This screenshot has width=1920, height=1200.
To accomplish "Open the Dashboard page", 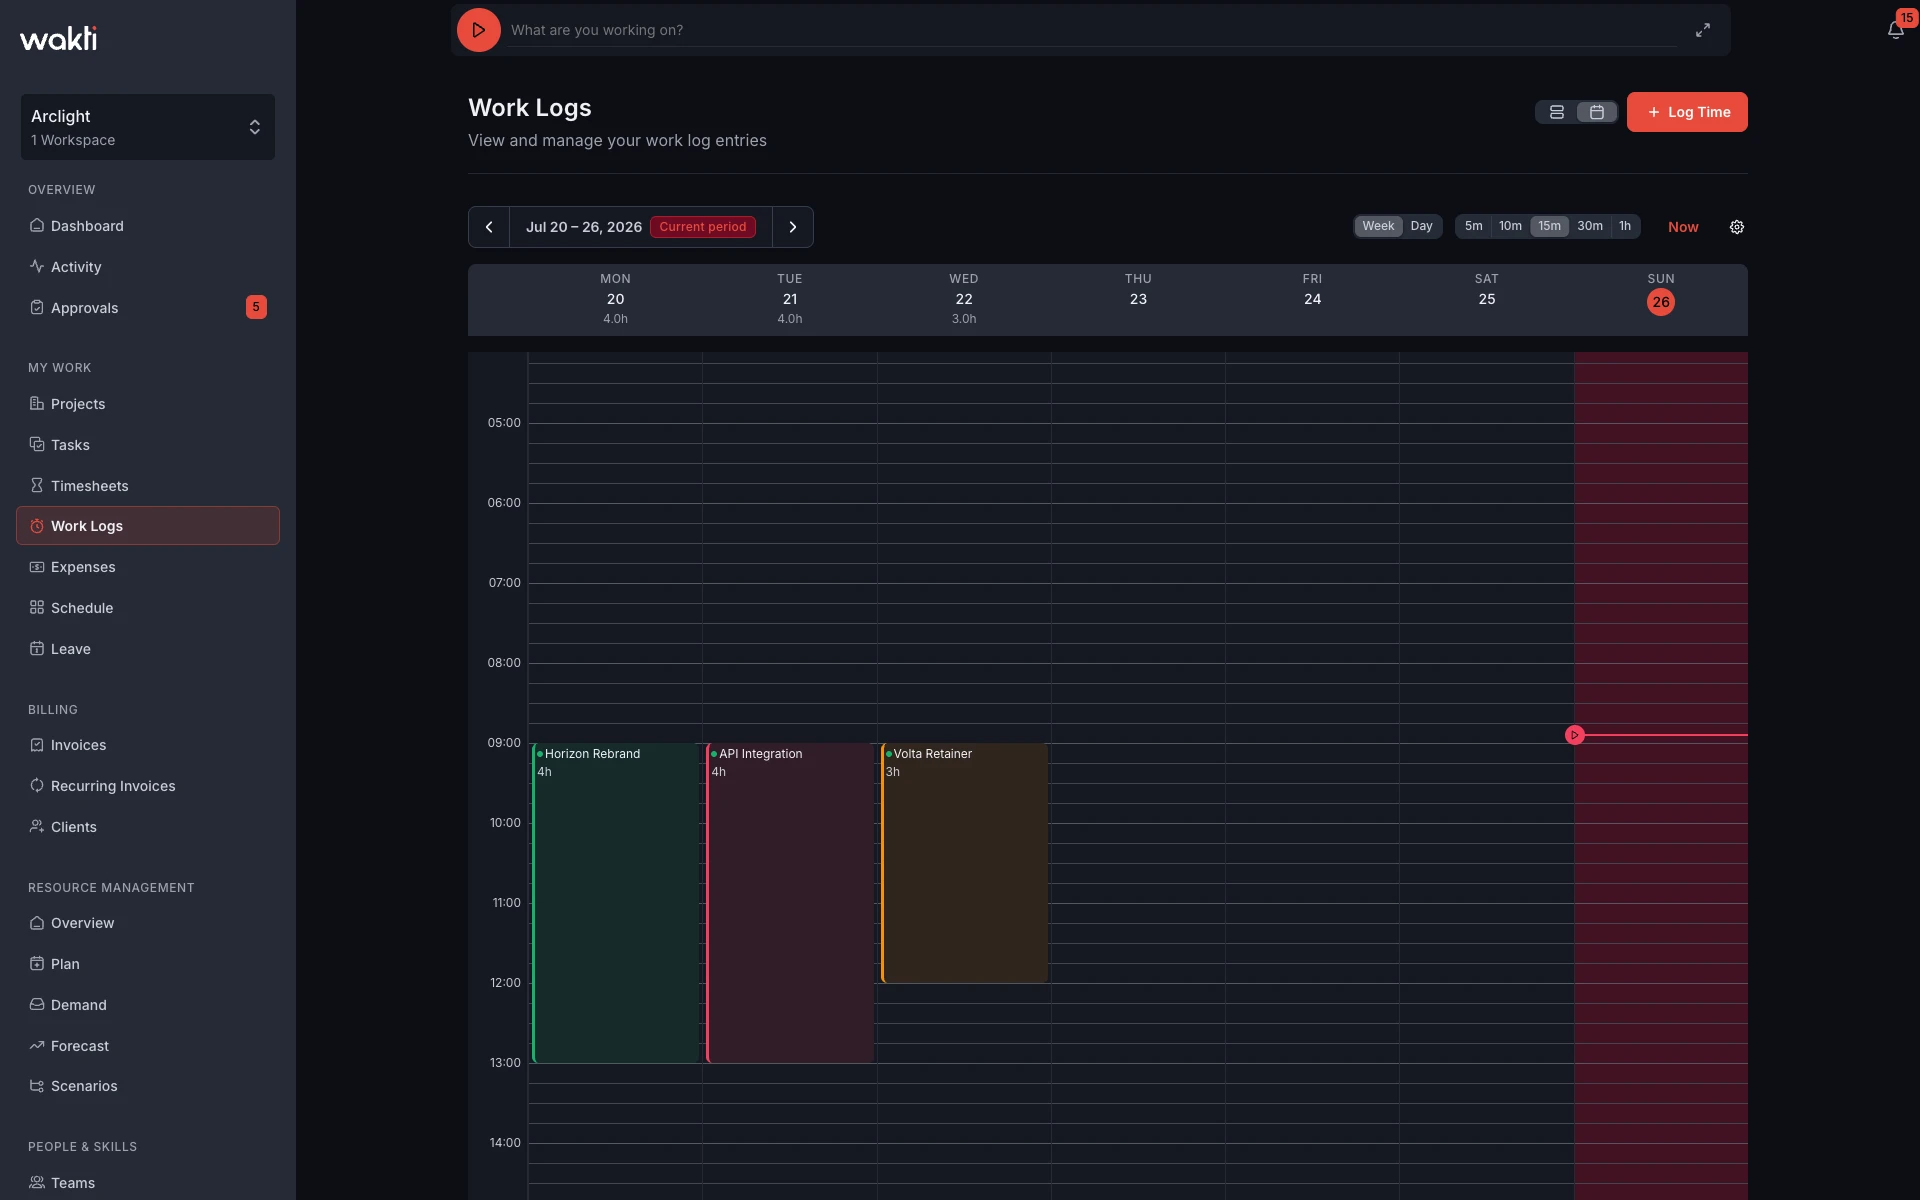I will tap(148, 226).
